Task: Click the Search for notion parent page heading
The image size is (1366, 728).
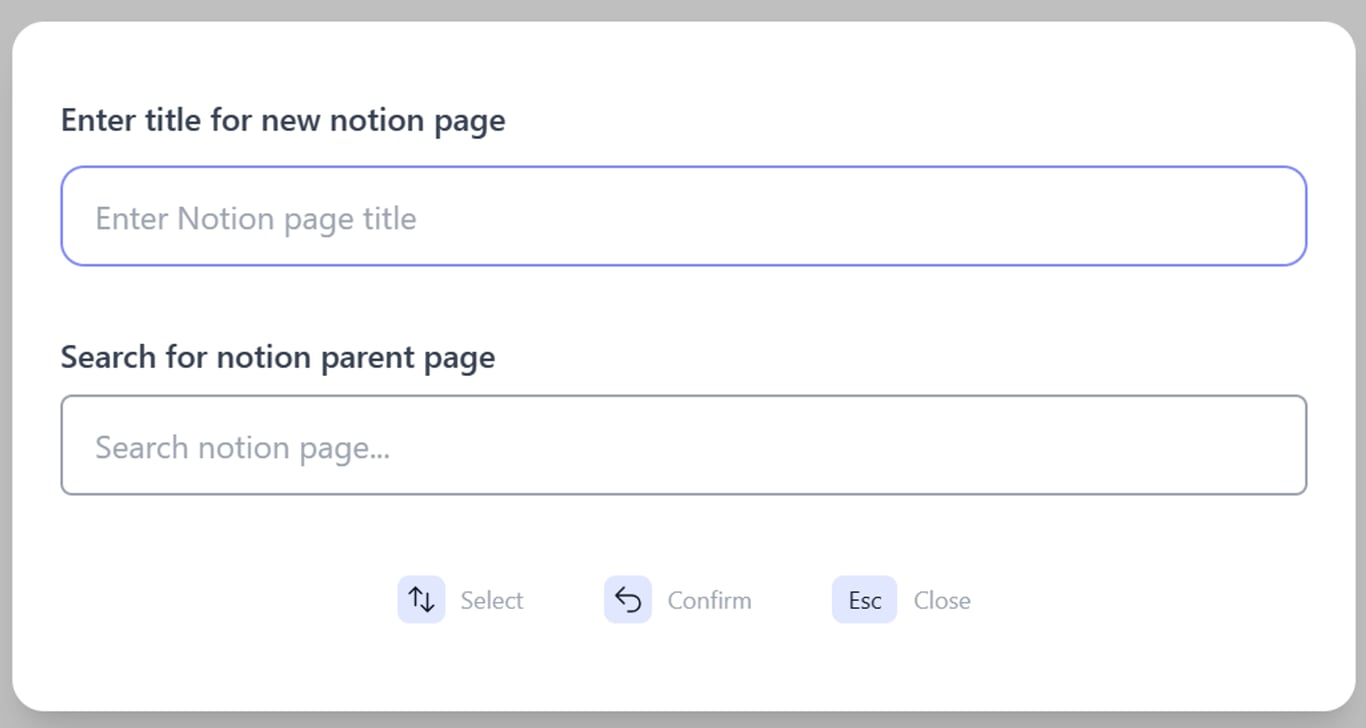Action: click(277, 356)
